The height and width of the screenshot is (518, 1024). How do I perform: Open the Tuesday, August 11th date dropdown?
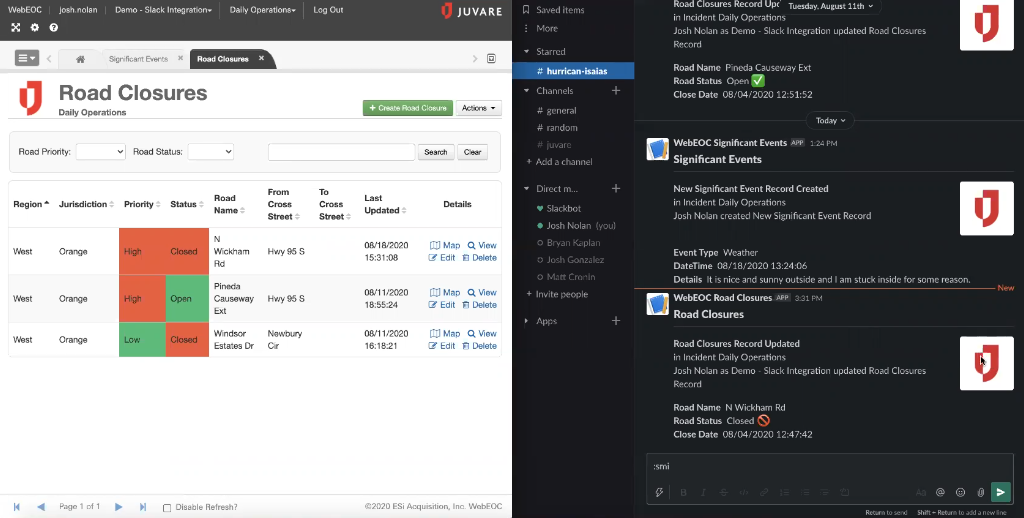pyautogui.click(x=830, y=6)
